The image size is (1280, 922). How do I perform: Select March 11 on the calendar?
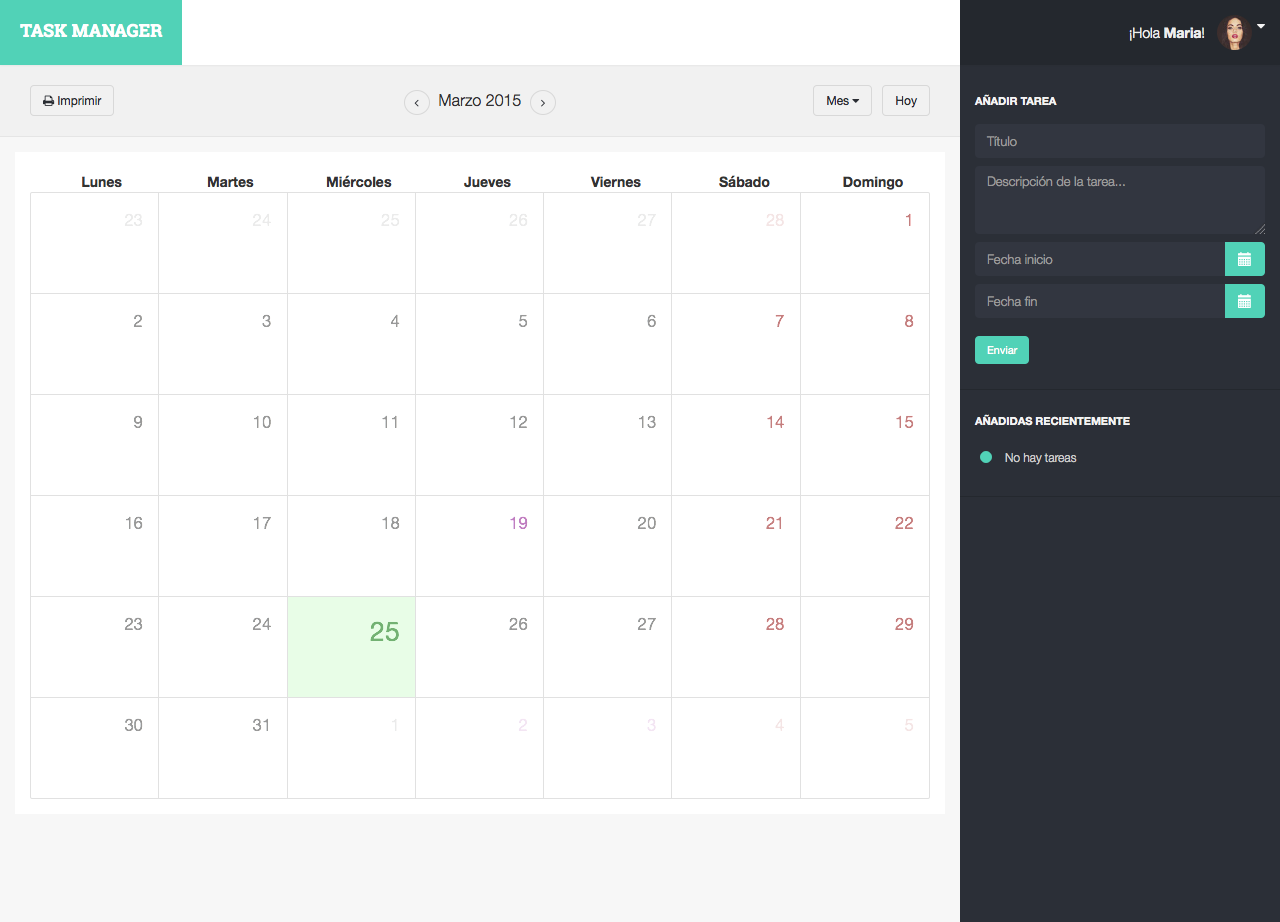352,445
